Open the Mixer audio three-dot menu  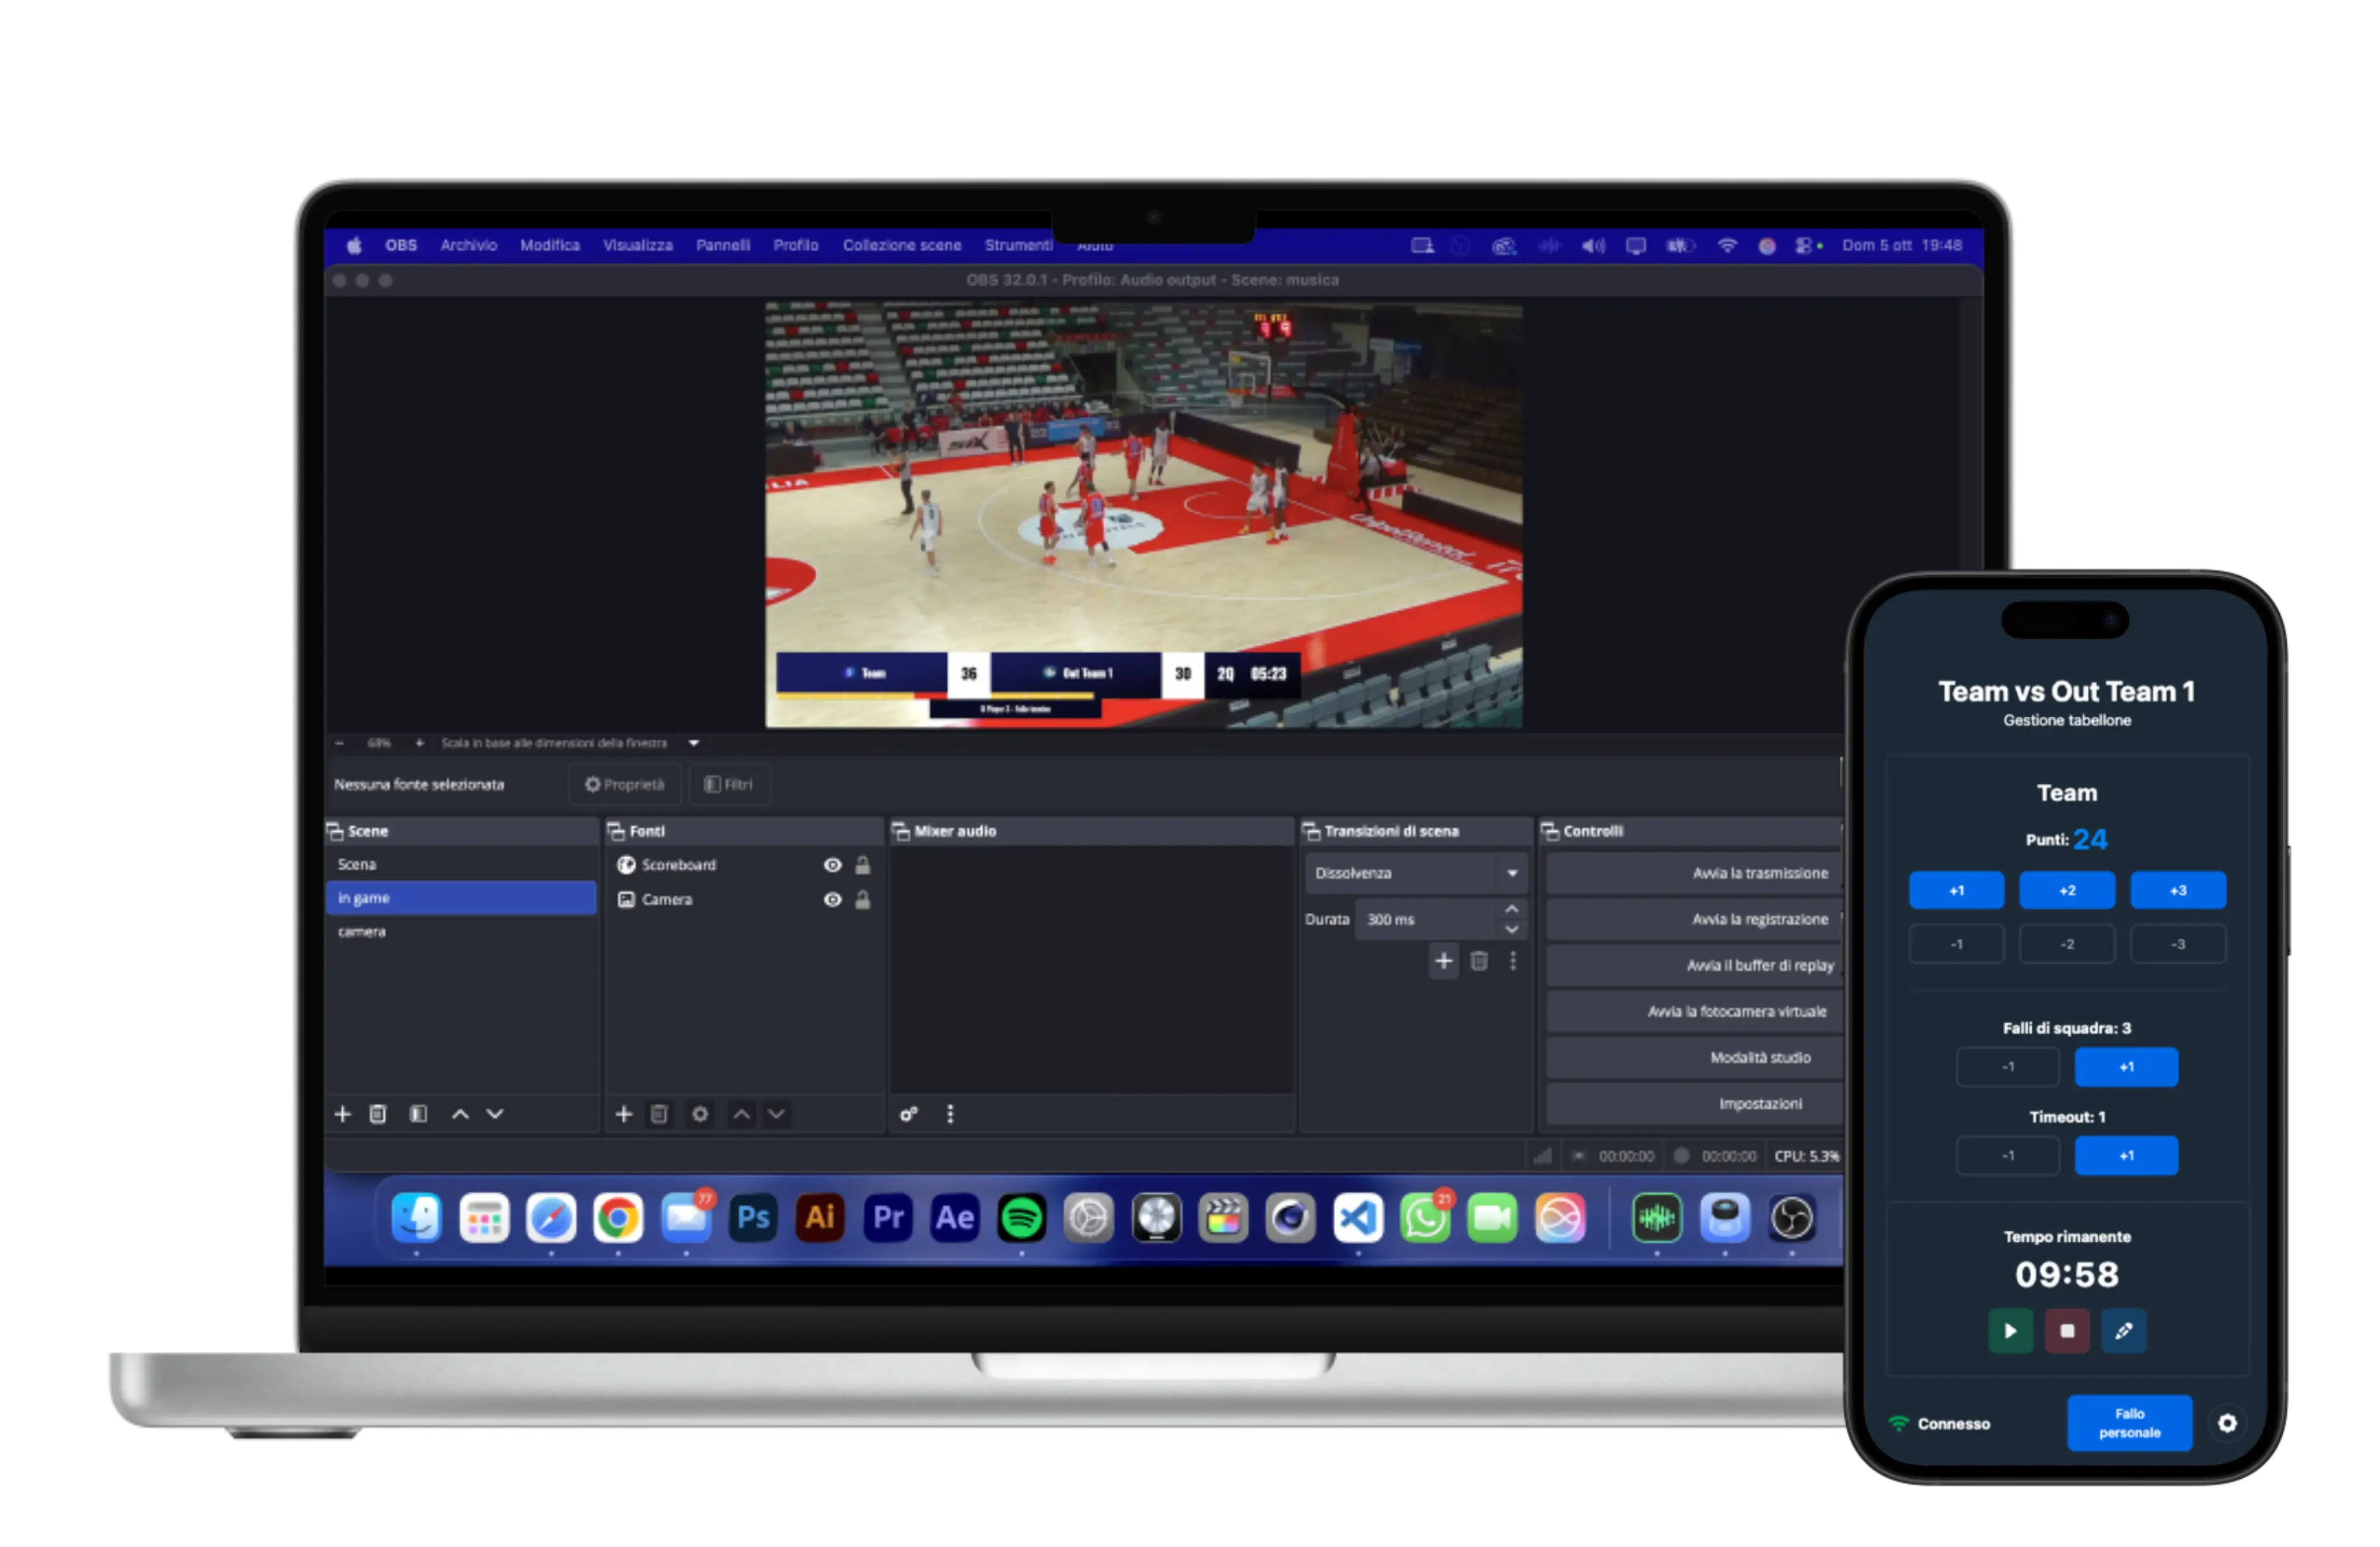click(950, 1113)
